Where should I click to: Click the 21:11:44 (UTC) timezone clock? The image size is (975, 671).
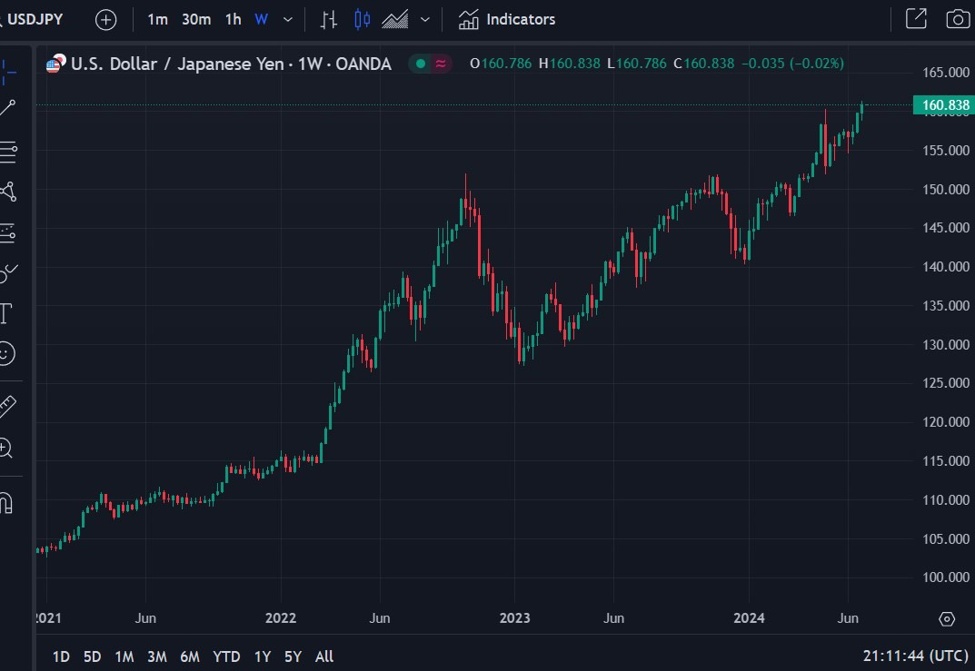(915, 656)
